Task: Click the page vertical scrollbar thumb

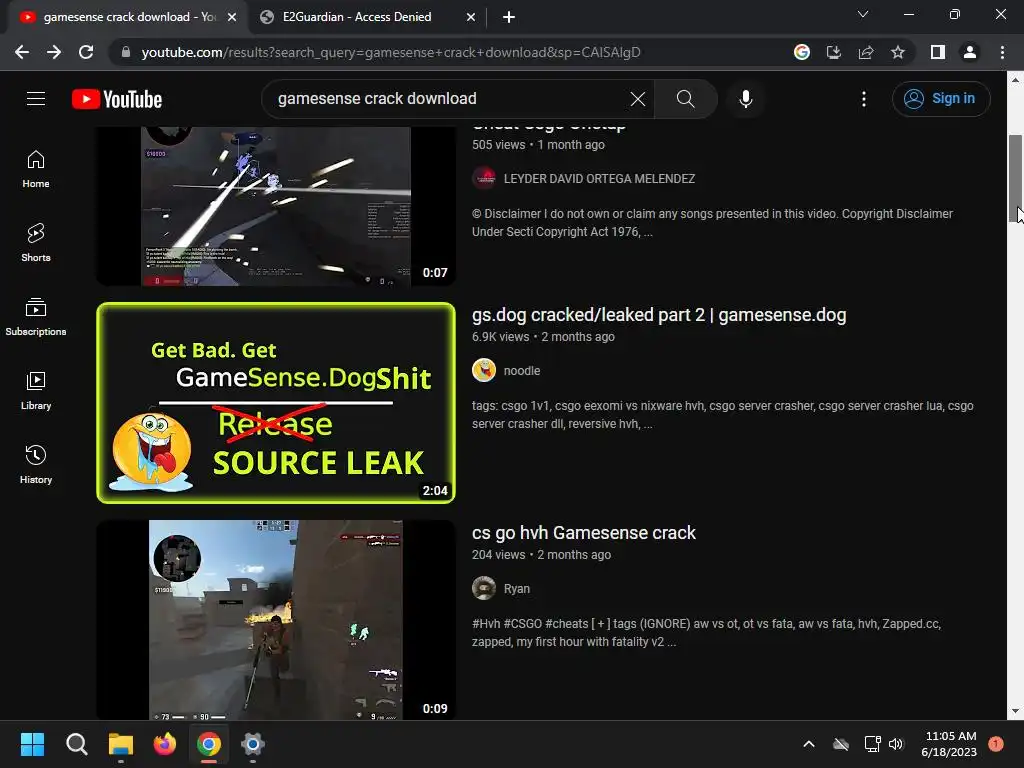Action: point(1015,179)
